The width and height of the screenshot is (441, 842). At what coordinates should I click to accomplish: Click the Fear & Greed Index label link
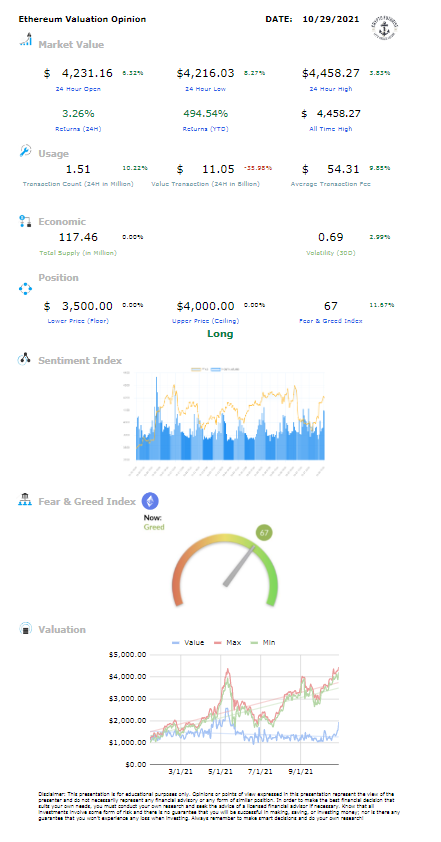pyautogui.click(x=331, y=321)
